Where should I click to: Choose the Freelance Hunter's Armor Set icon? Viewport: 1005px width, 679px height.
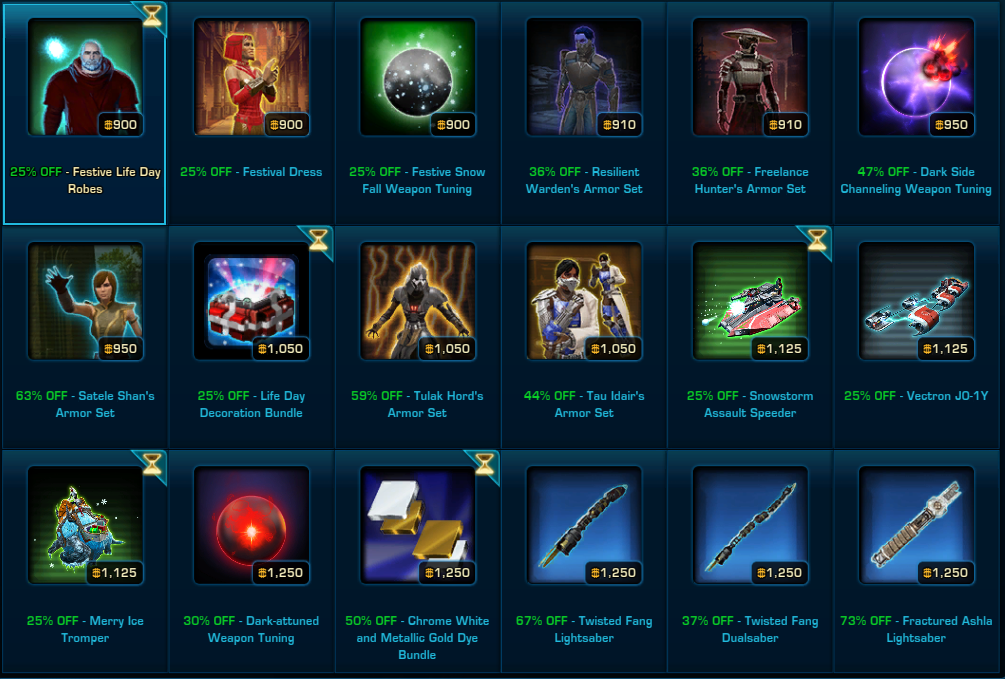[x=750, y=77]
